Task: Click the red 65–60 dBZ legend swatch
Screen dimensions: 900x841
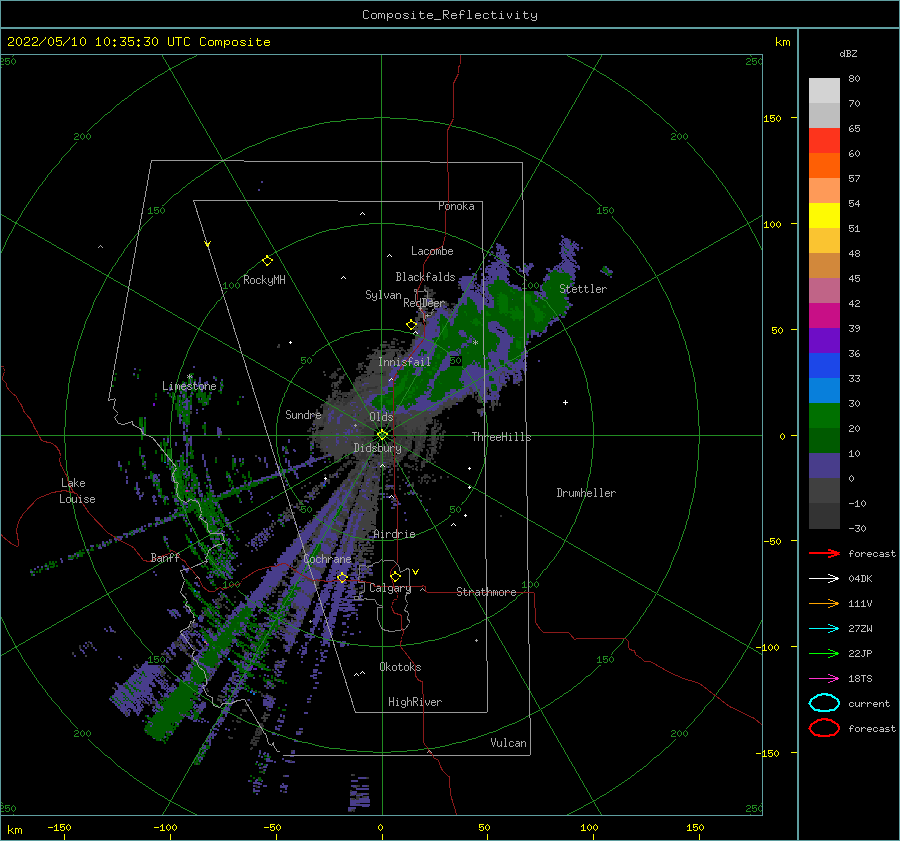Action: point(824,141)
